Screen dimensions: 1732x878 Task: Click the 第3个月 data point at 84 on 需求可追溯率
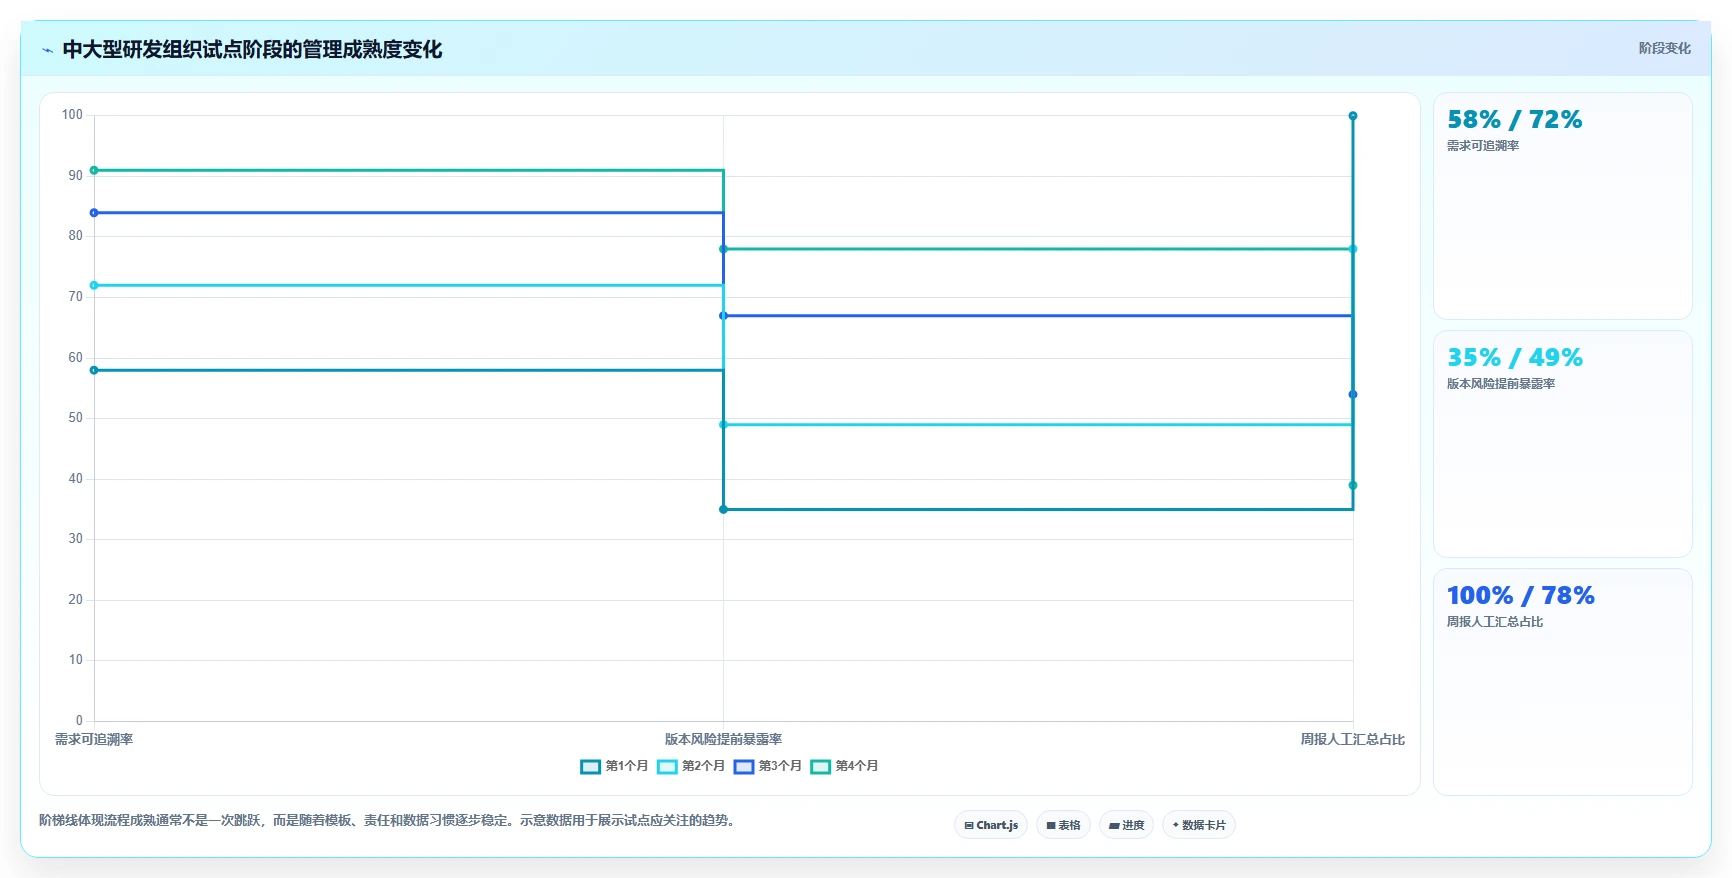point(94,213)
